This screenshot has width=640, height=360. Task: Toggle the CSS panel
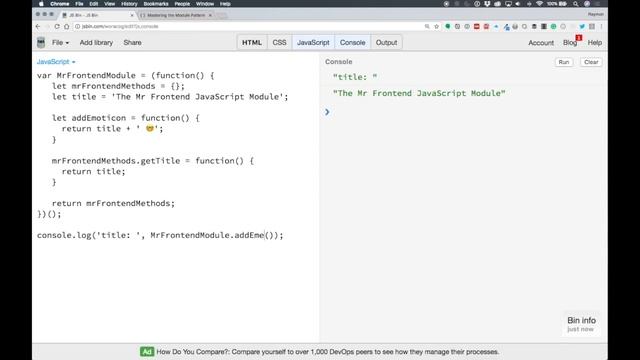click(x=280, y=42)
